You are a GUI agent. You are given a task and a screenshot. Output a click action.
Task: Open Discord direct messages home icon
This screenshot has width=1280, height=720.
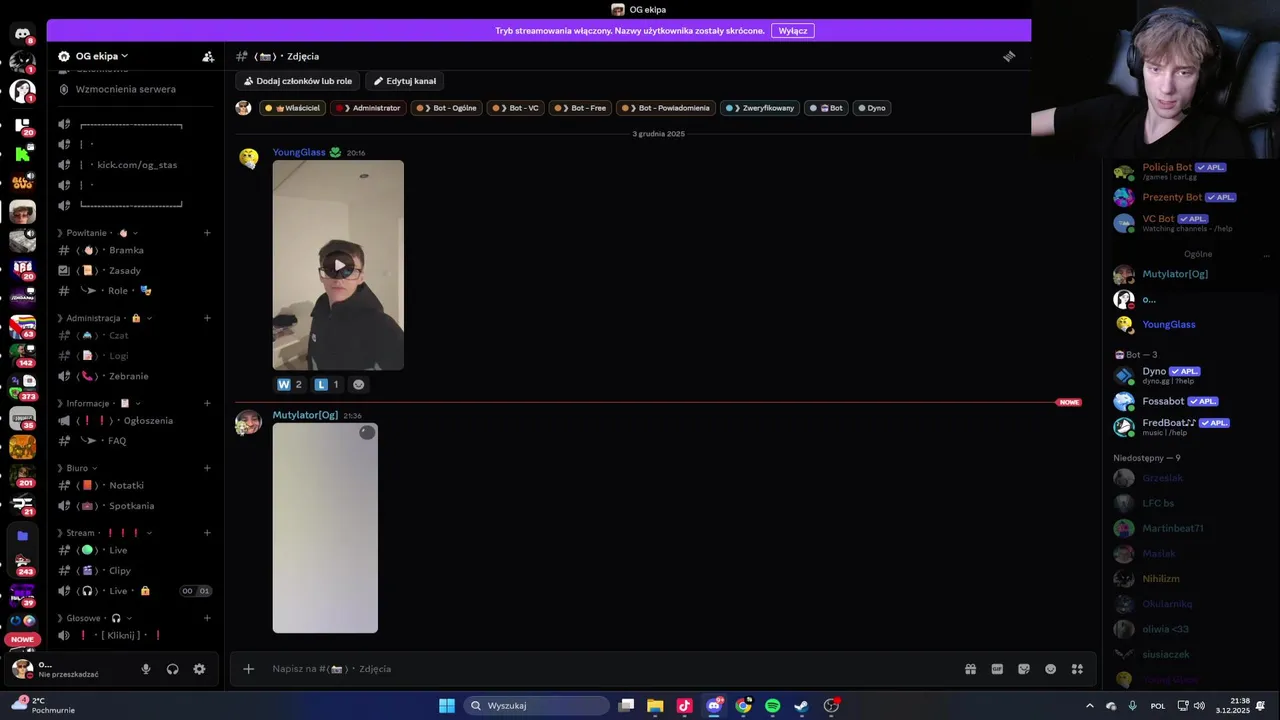(22, 34)
